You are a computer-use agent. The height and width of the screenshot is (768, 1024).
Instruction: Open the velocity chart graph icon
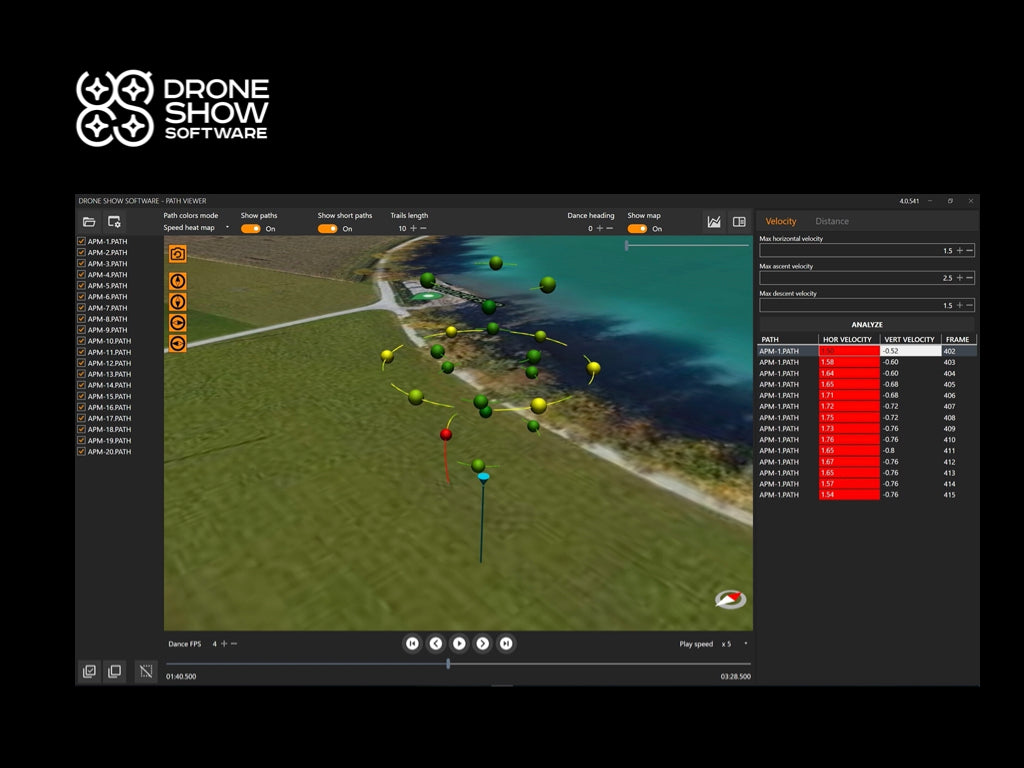click(x=714, y=222)
